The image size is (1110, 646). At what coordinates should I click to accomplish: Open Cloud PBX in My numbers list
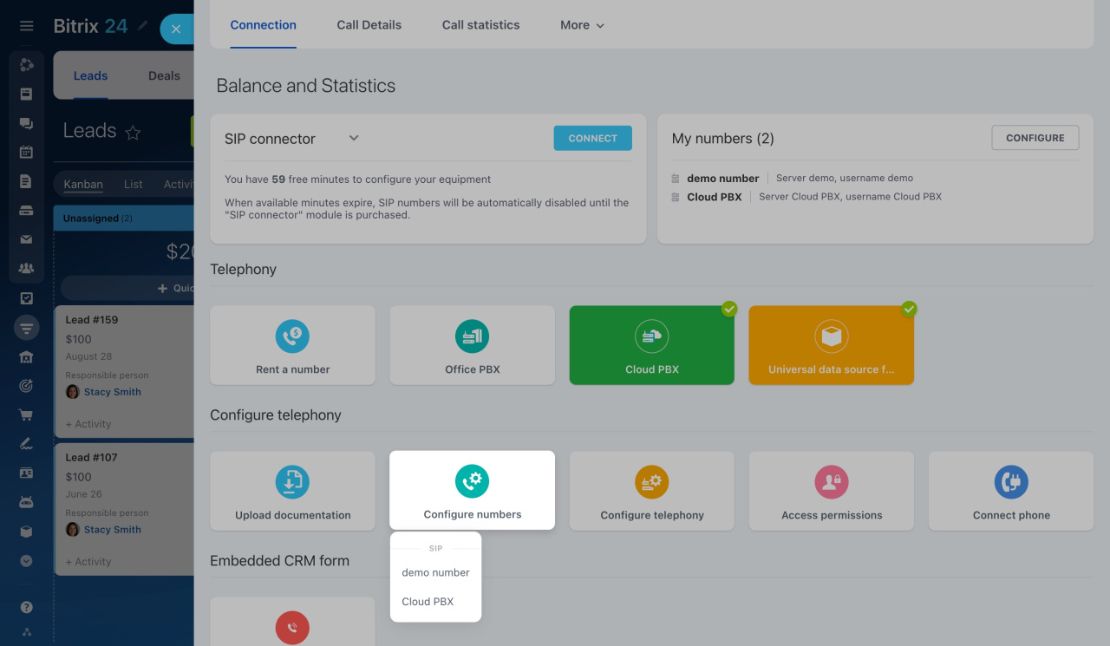tap(714, 197)
